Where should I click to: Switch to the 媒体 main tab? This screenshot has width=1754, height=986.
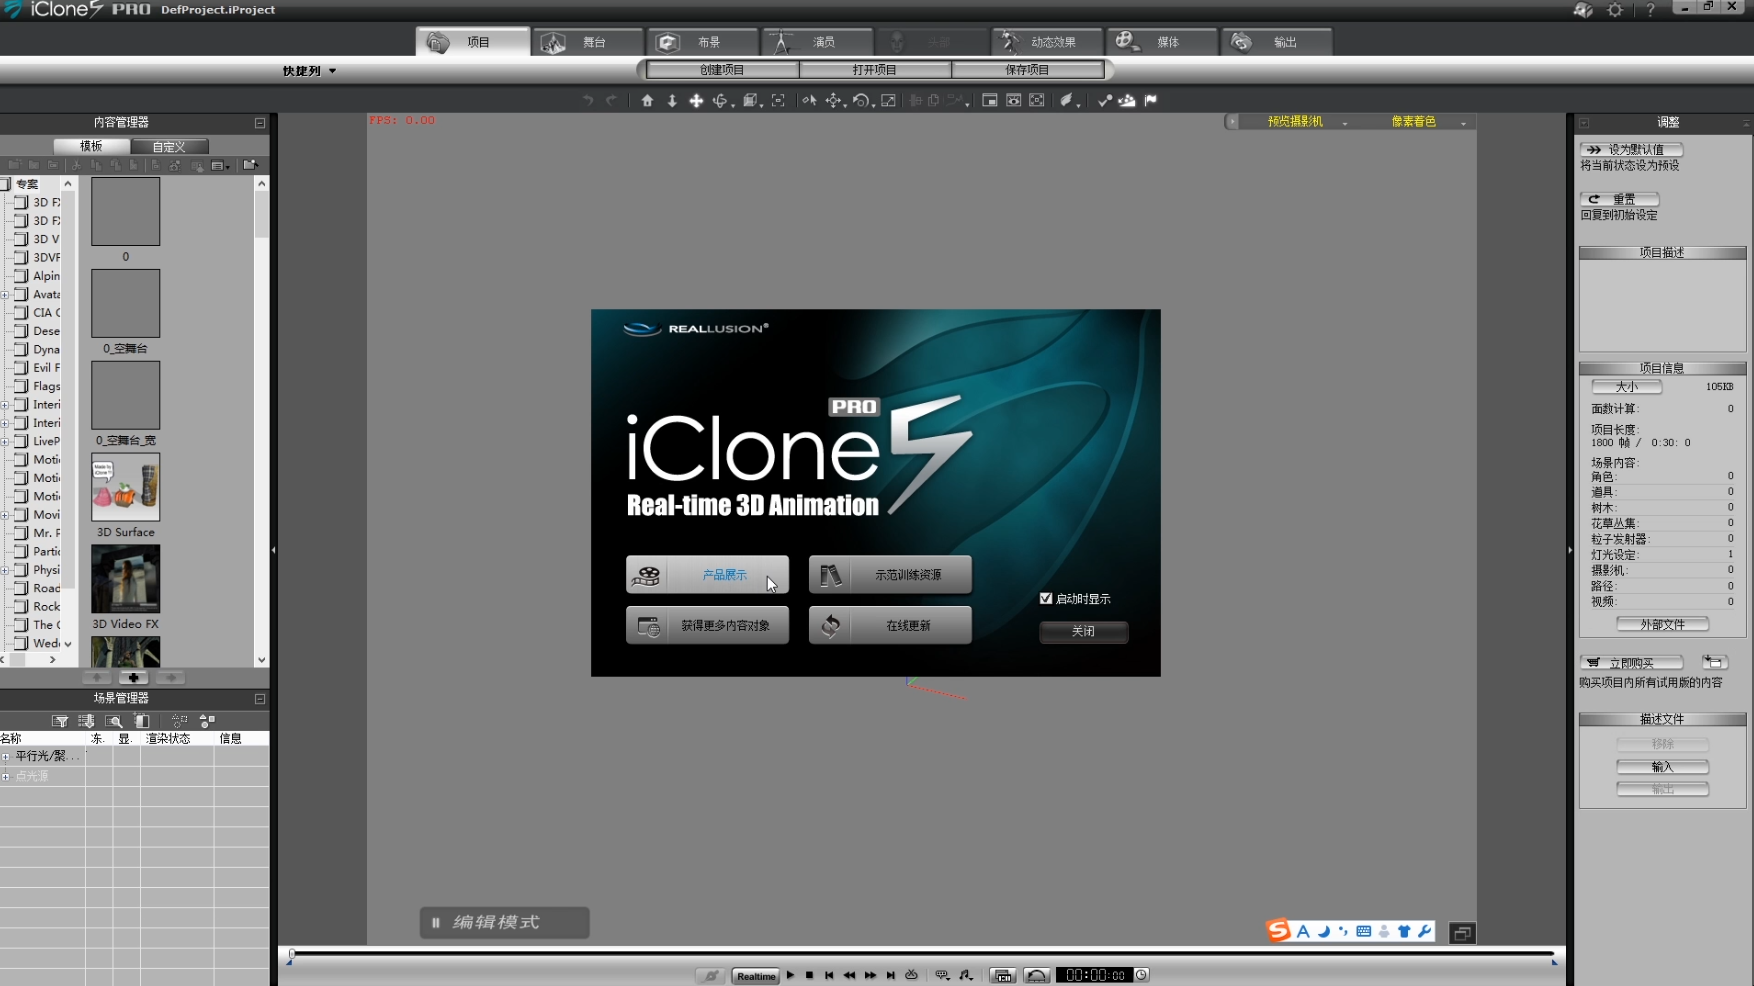click(1162, 42)
